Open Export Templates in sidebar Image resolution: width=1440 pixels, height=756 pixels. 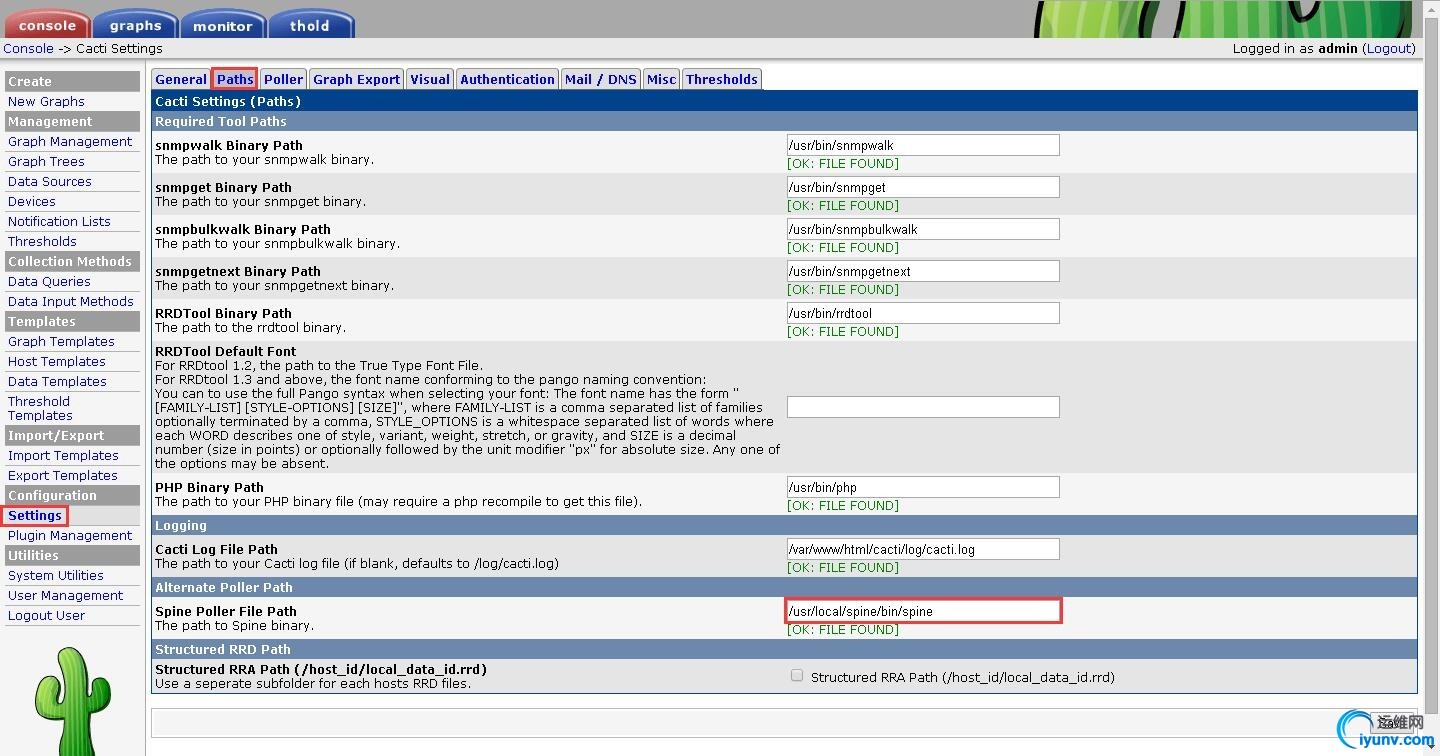[63, 475]
